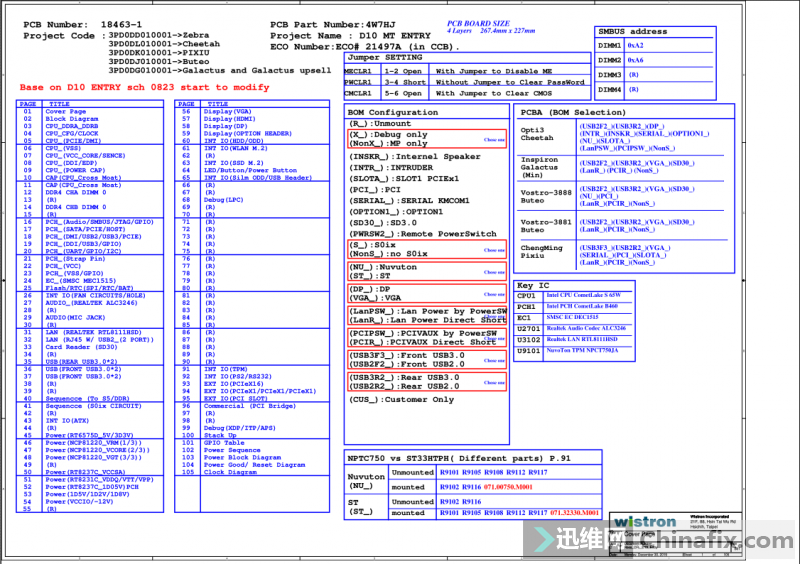Screen dimensions: 800x564
Task: Select red part number 071.32330.M001
Action: tap(574, 512)
